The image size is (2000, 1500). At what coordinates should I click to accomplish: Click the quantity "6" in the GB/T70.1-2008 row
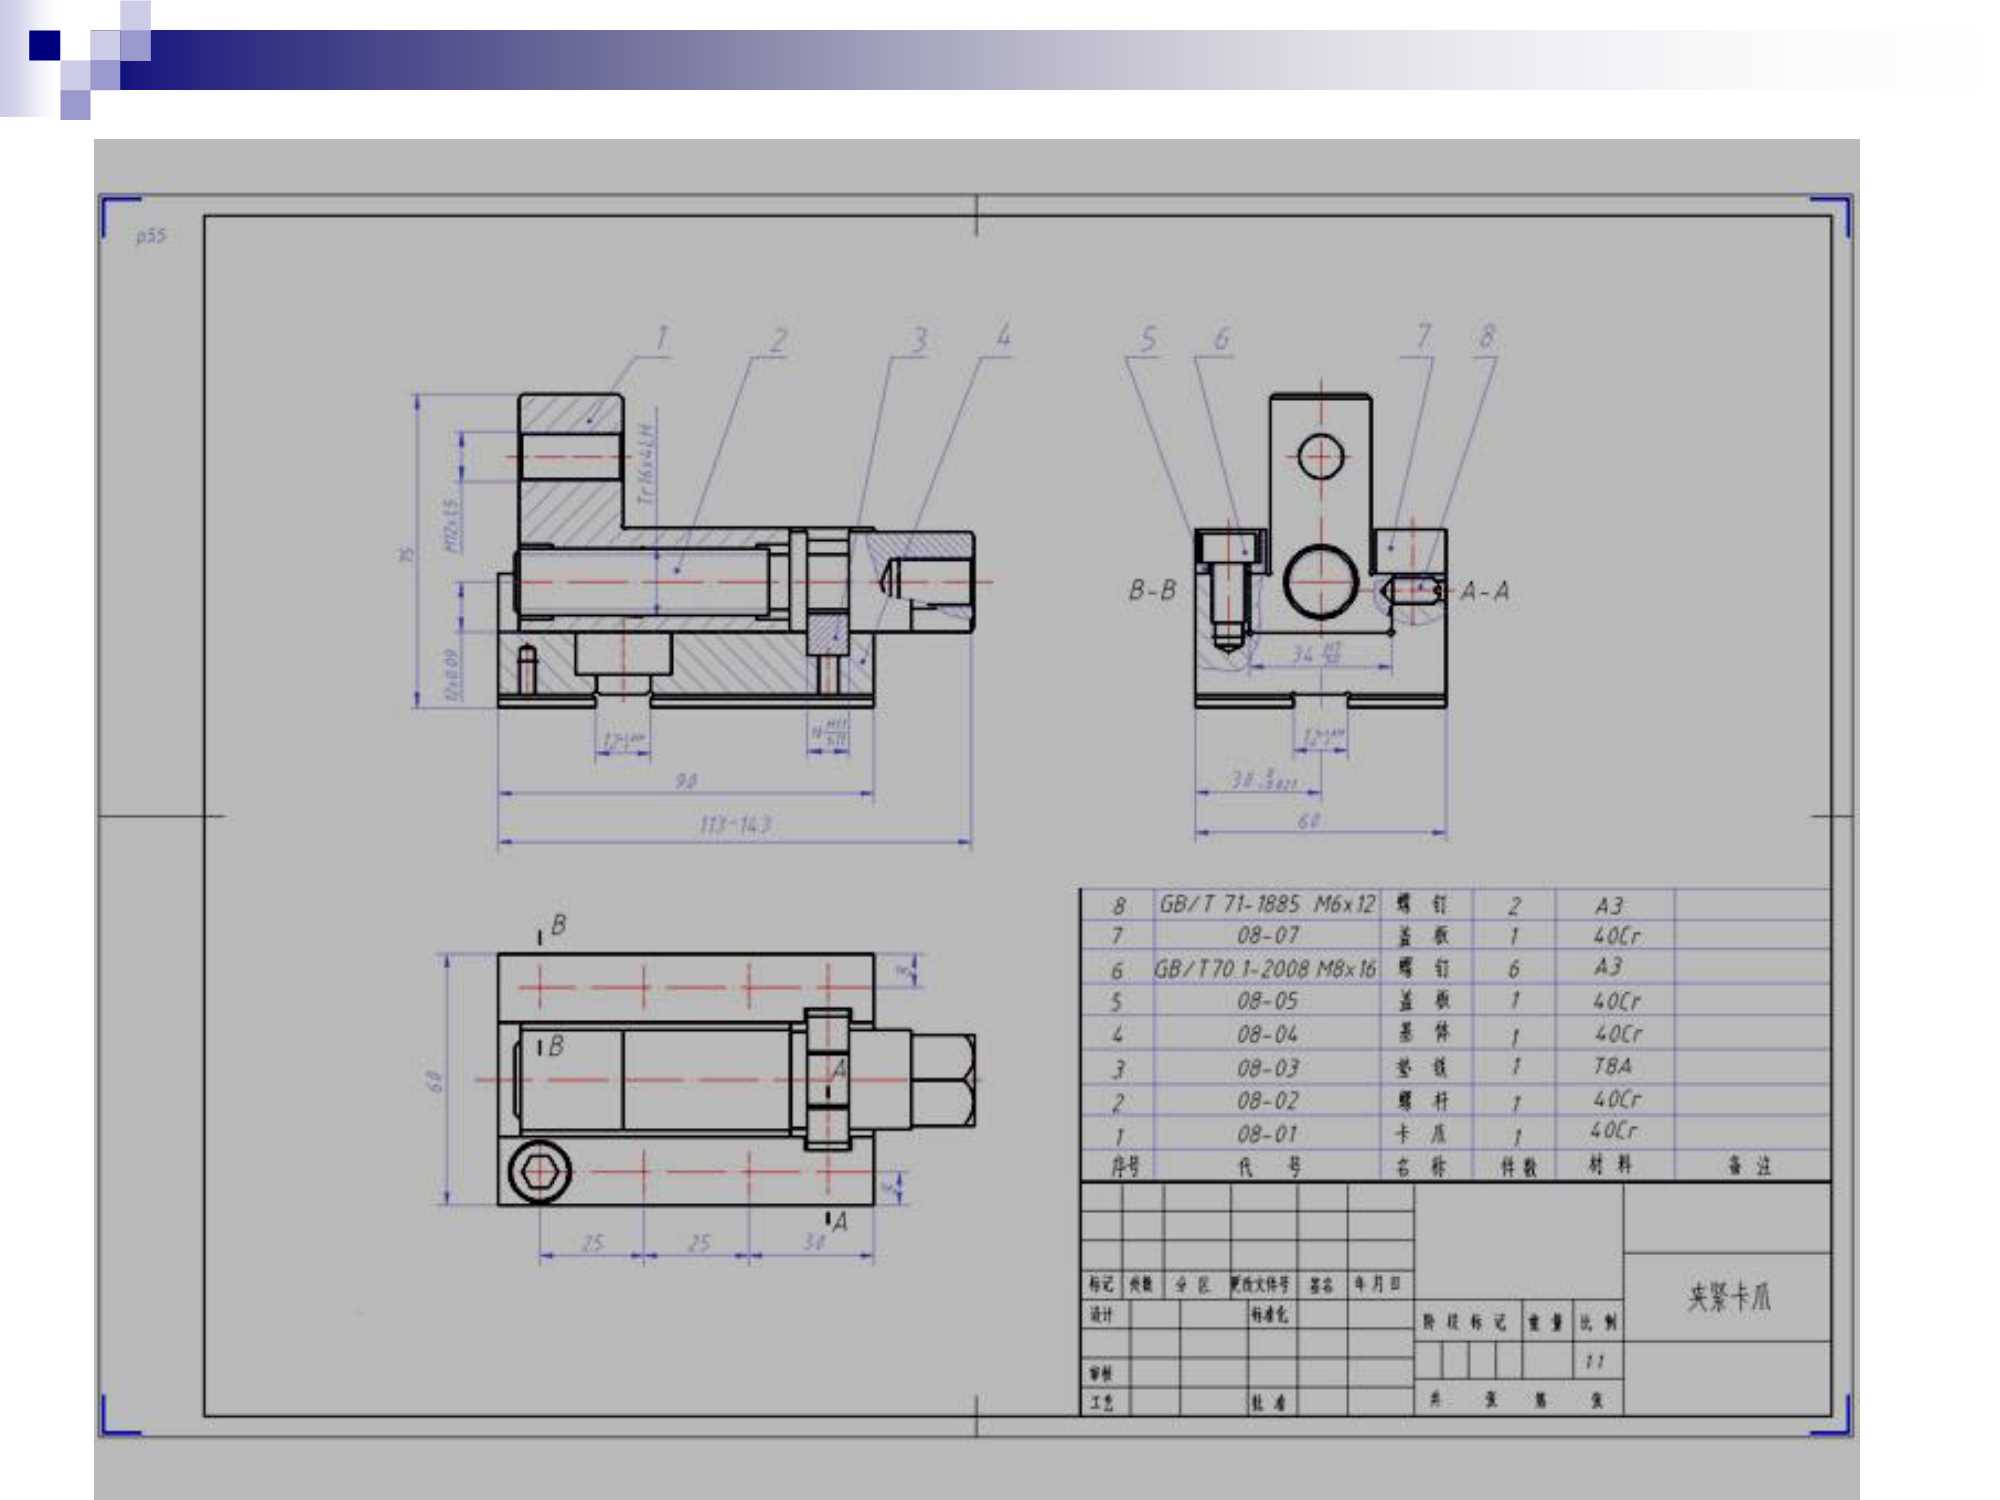coord(1514,969)
